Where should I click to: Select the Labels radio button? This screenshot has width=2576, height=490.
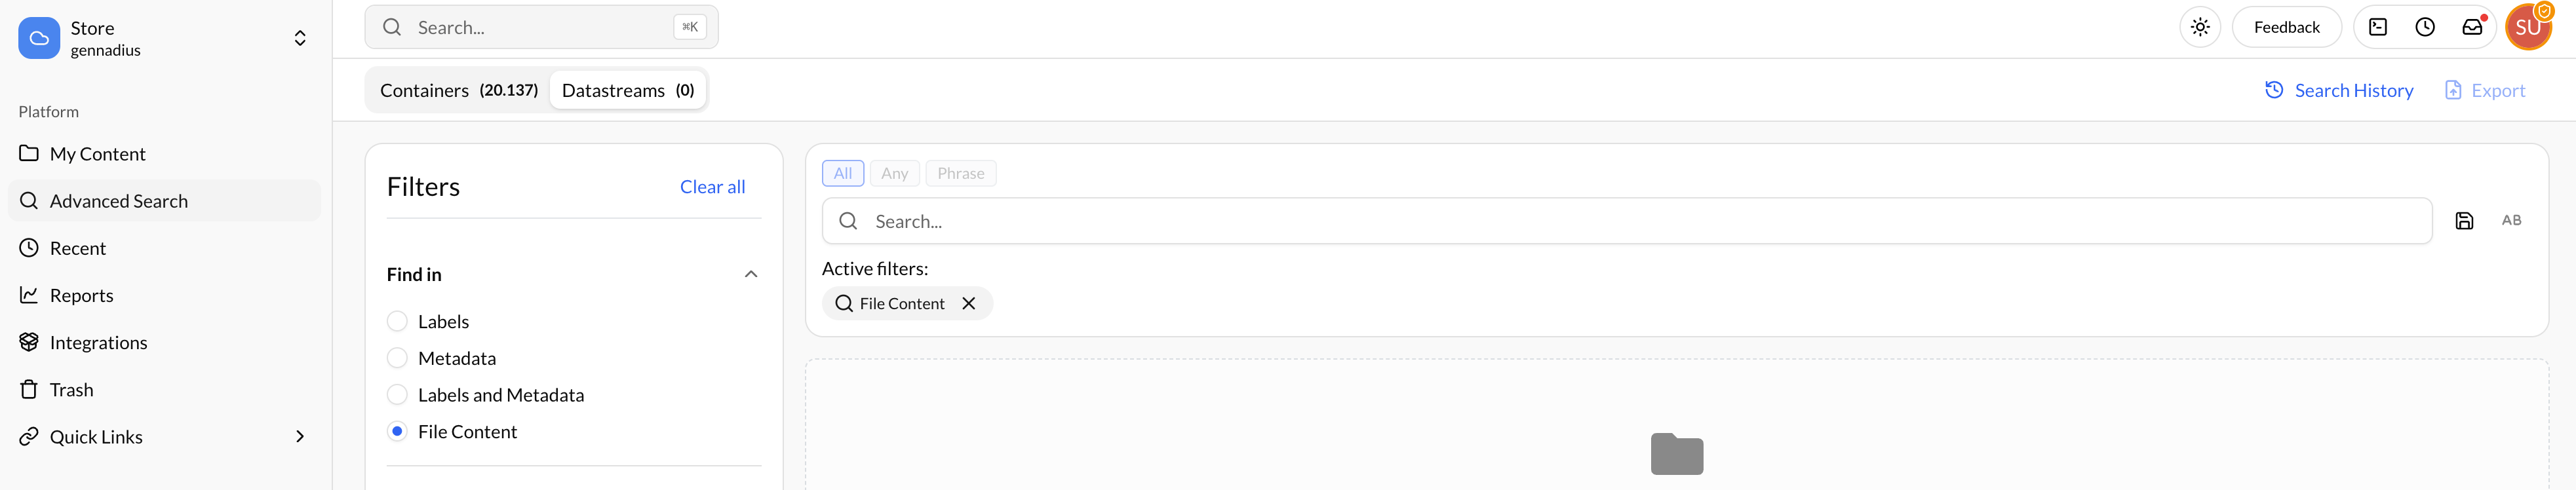pos(397,320)
